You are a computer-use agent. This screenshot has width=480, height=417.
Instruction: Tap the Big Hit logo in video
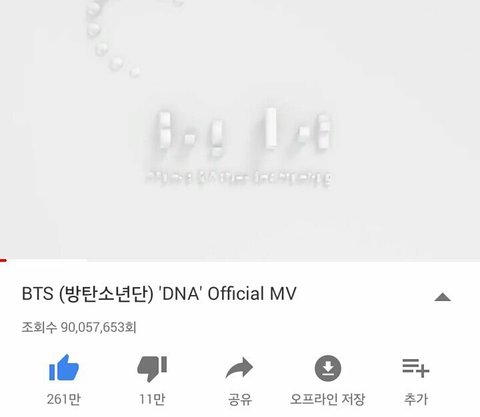tap(244, 131)
